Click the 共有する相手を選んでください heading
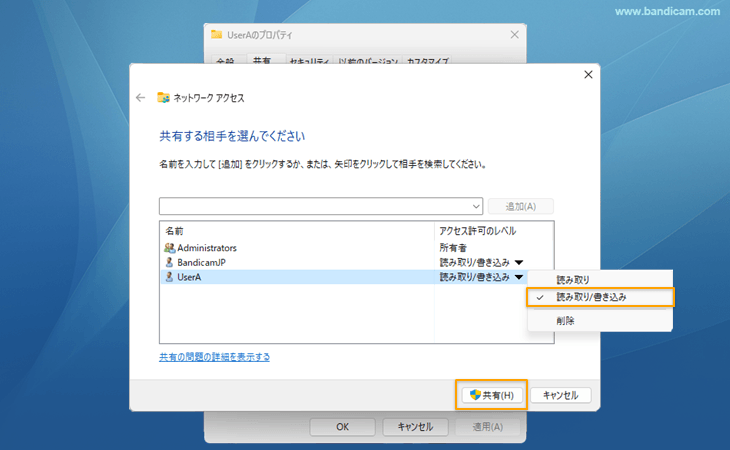 (x=232, y=136)
